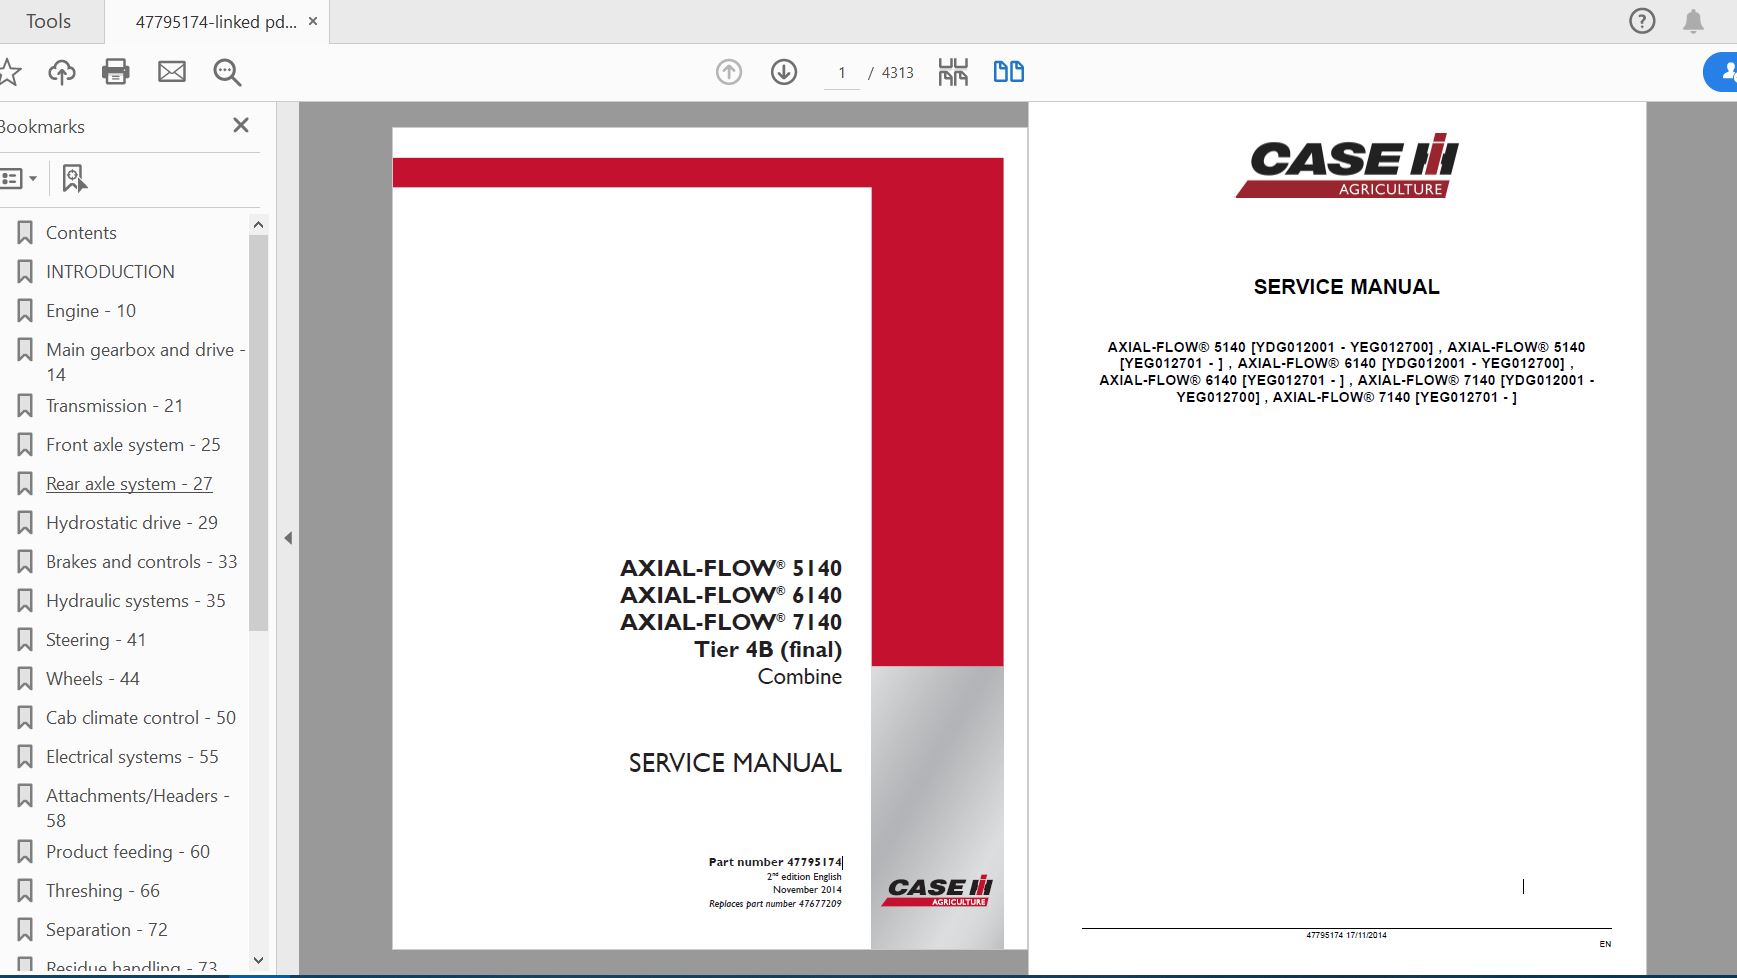Toggle two-page view icon
1737x978 pixels.
(x=1008, y=72)
